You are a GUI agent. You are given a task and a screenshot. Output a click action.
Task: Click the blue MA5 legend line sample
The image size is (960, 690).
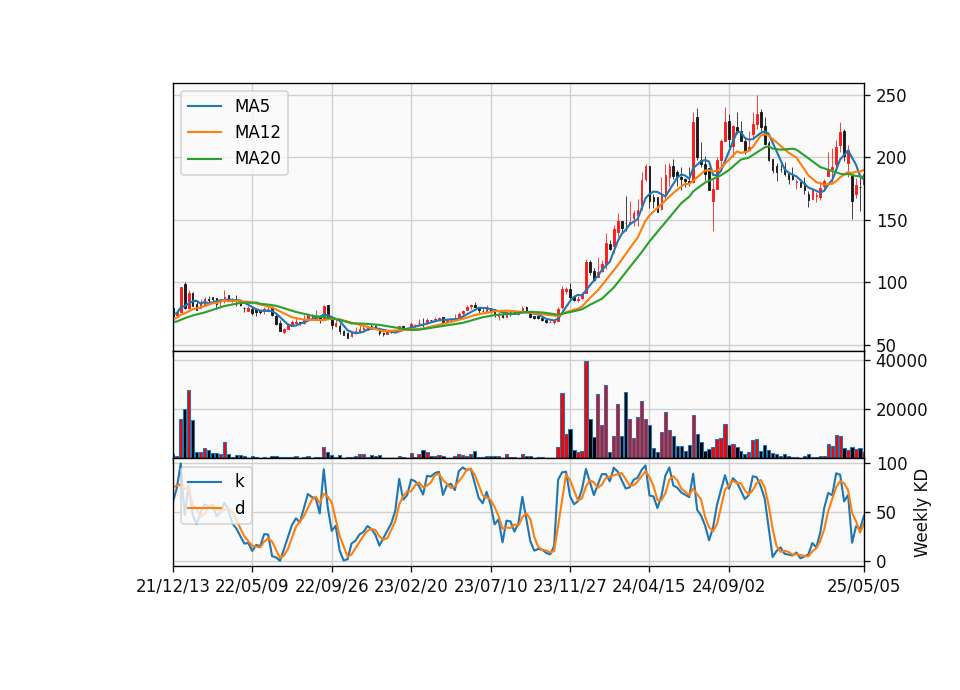click(204, 107)
